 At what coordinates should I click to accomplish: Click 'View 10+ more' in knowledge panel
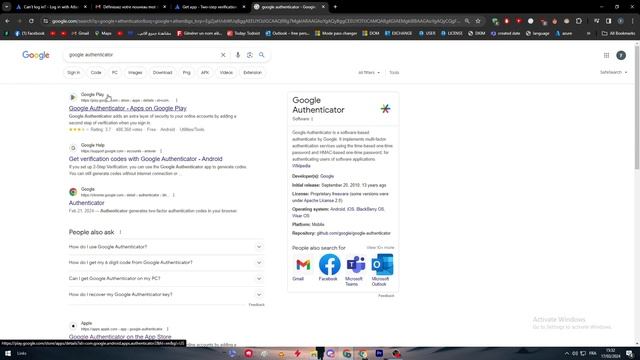pyautogui.click(x=380, y=248)
